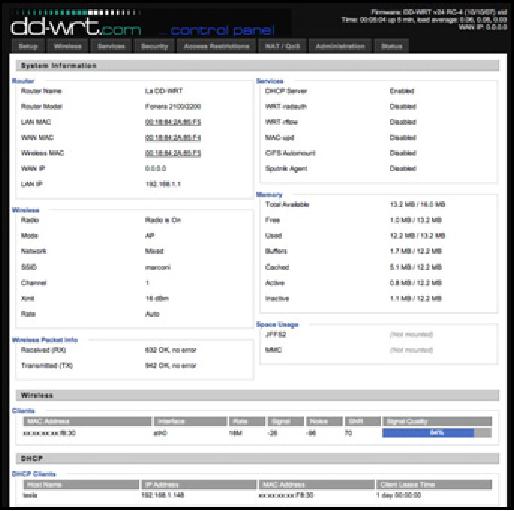Open the Services tab
Viewport: 514px width, 511px height.
click(111, 46)
